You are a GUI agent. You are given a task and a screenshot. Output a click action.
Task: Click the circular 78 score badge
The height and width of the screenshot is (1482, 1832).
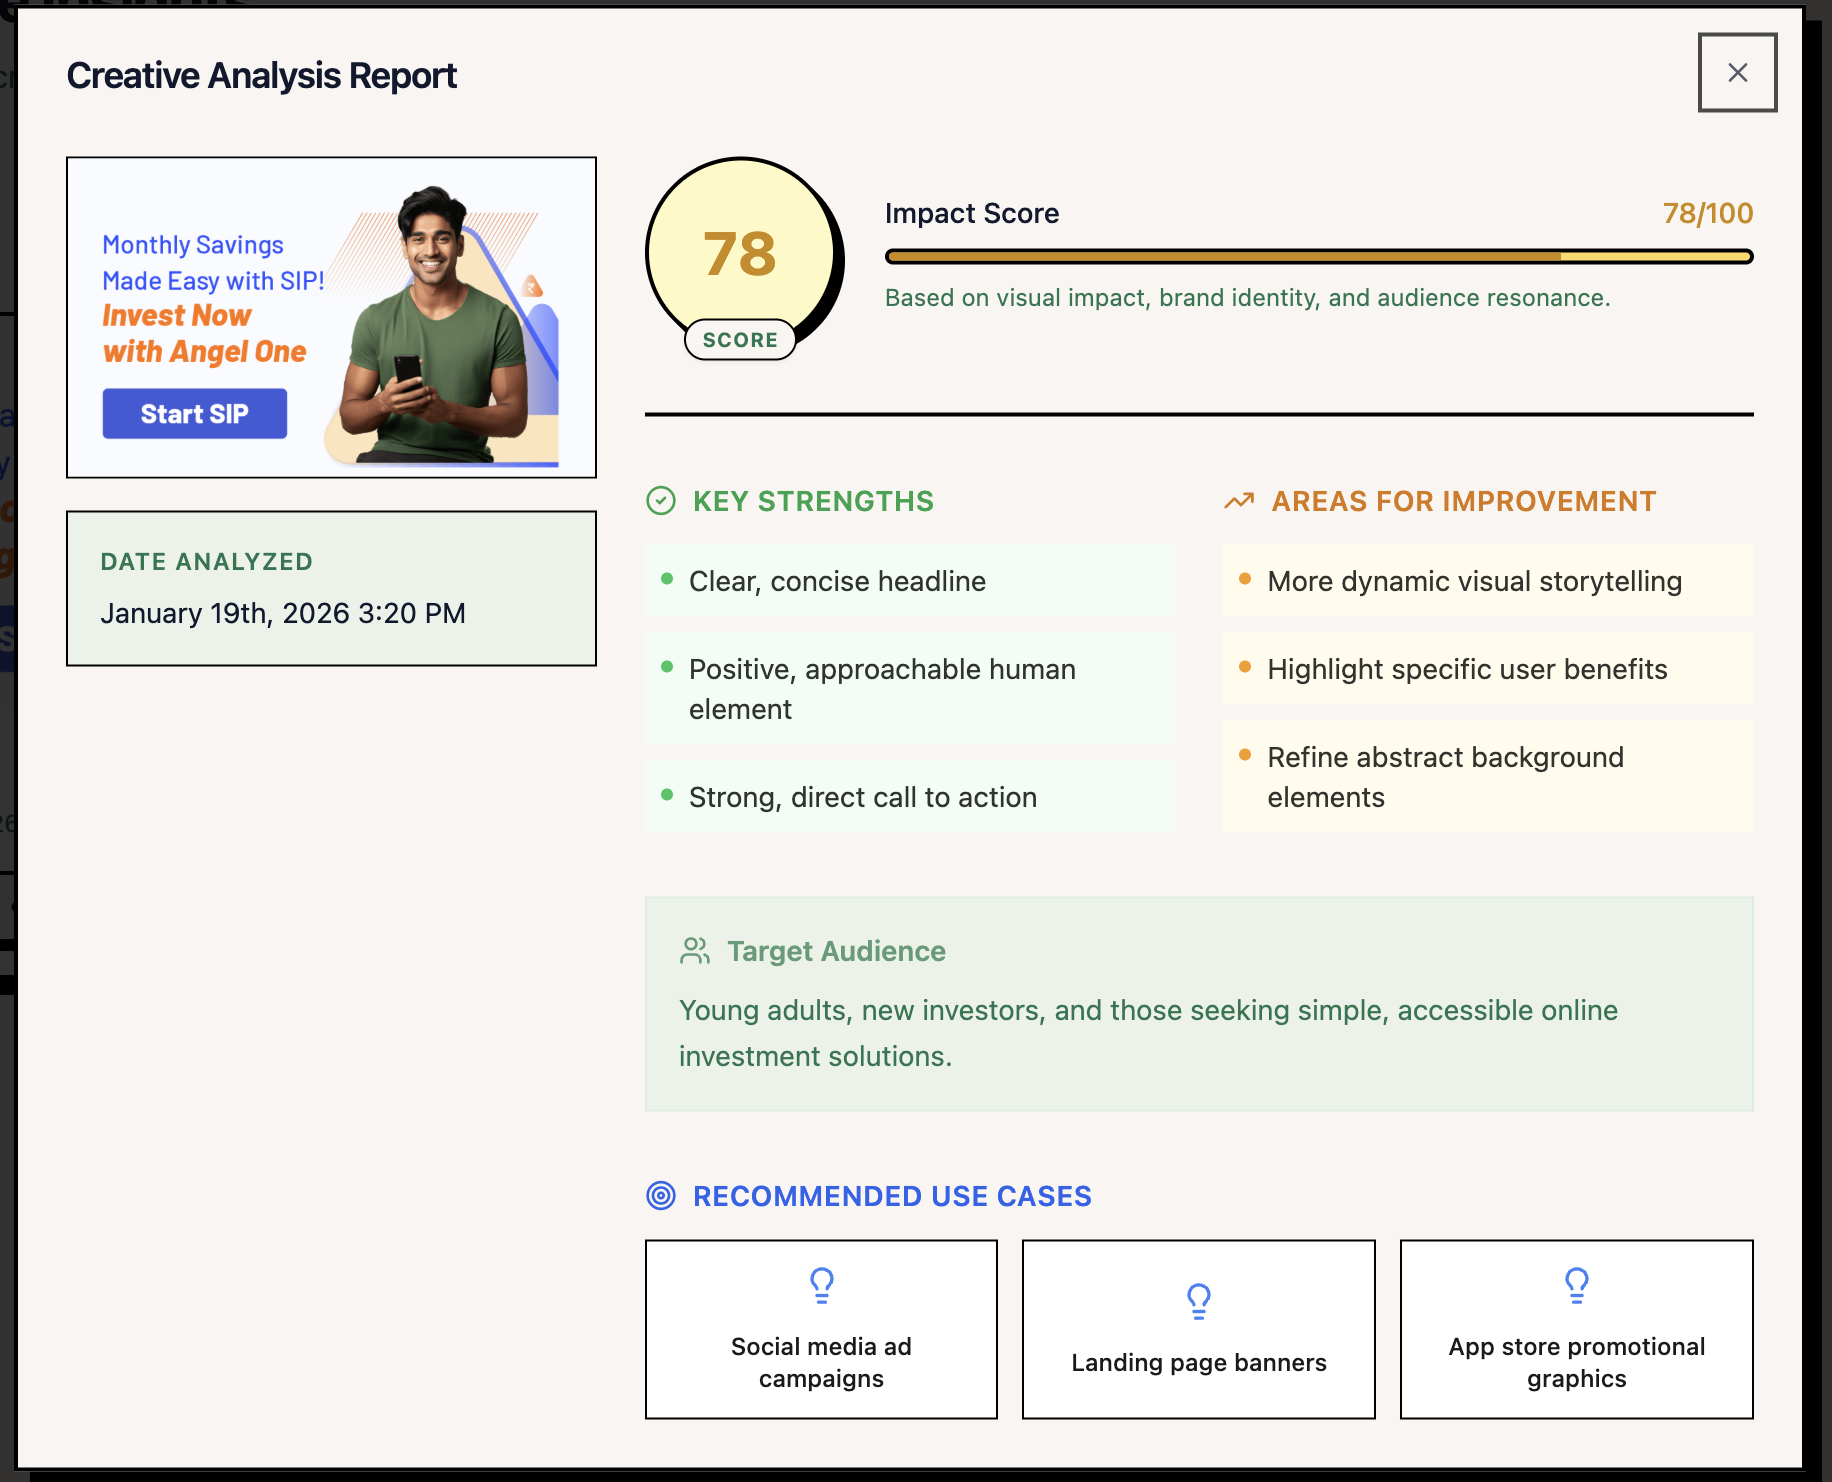coord(740,258)
